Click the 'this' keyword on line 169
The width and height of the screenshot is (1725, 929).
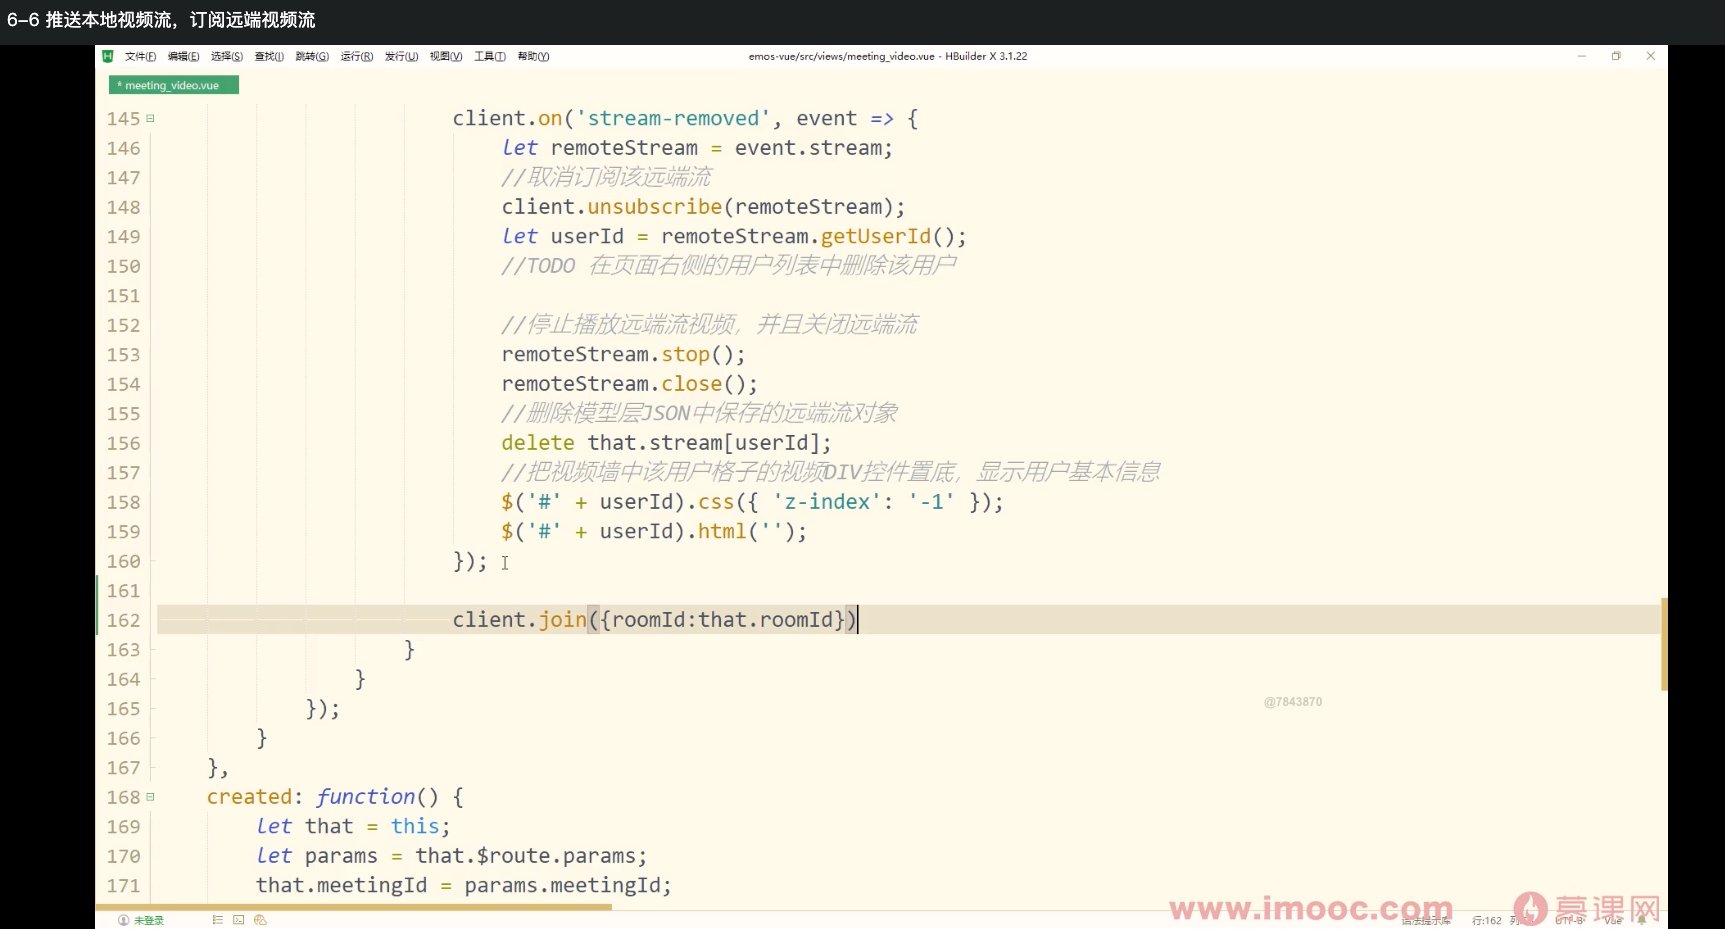415,827
